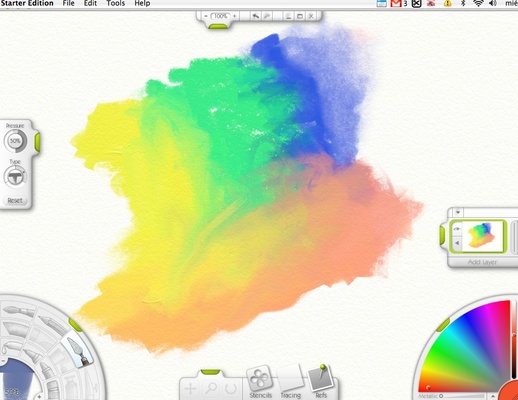Reset the tool settings
The width and height of the screenshot is (518, 400).
tap(15, 200)
